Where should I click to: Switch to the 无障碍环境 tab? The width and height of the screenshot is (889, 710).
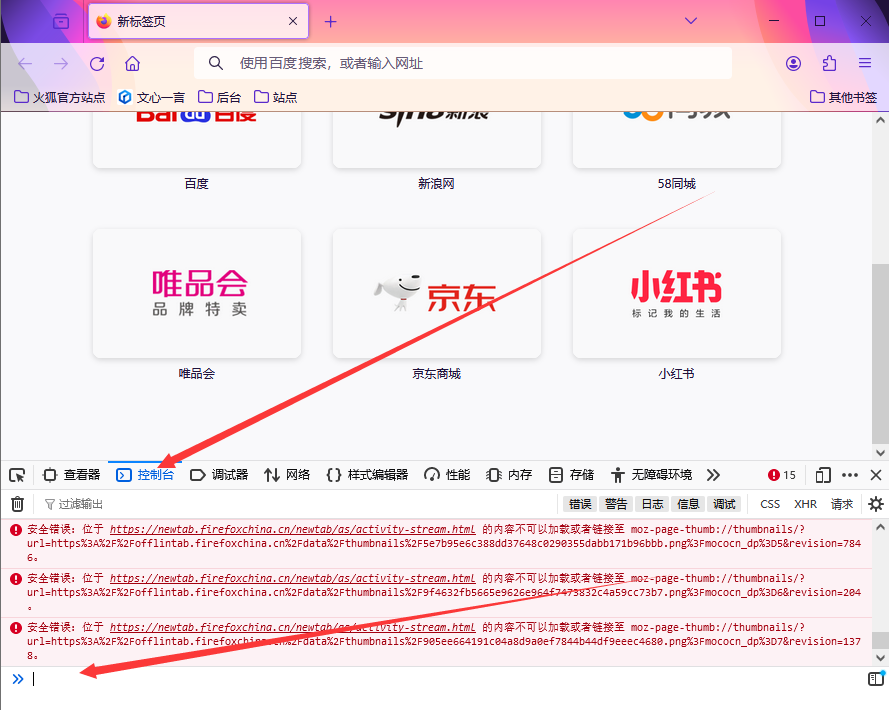coord(651,475)
